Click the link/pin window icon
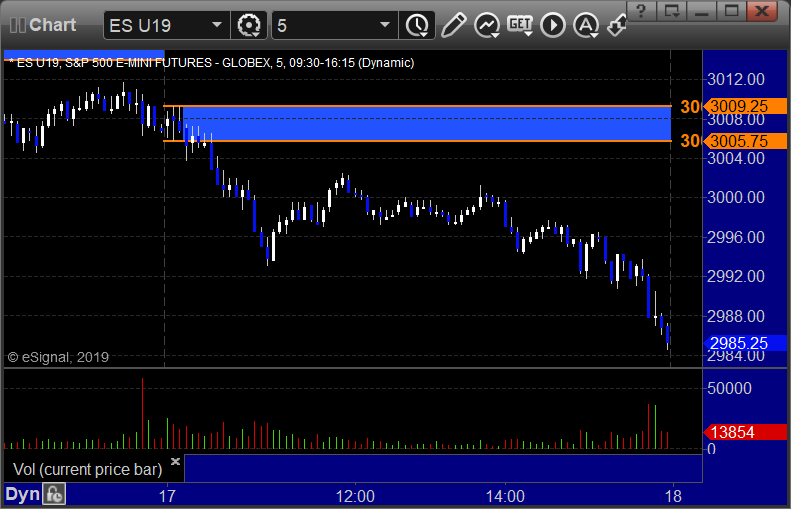The image size is (791, 509). coord(616,25)
